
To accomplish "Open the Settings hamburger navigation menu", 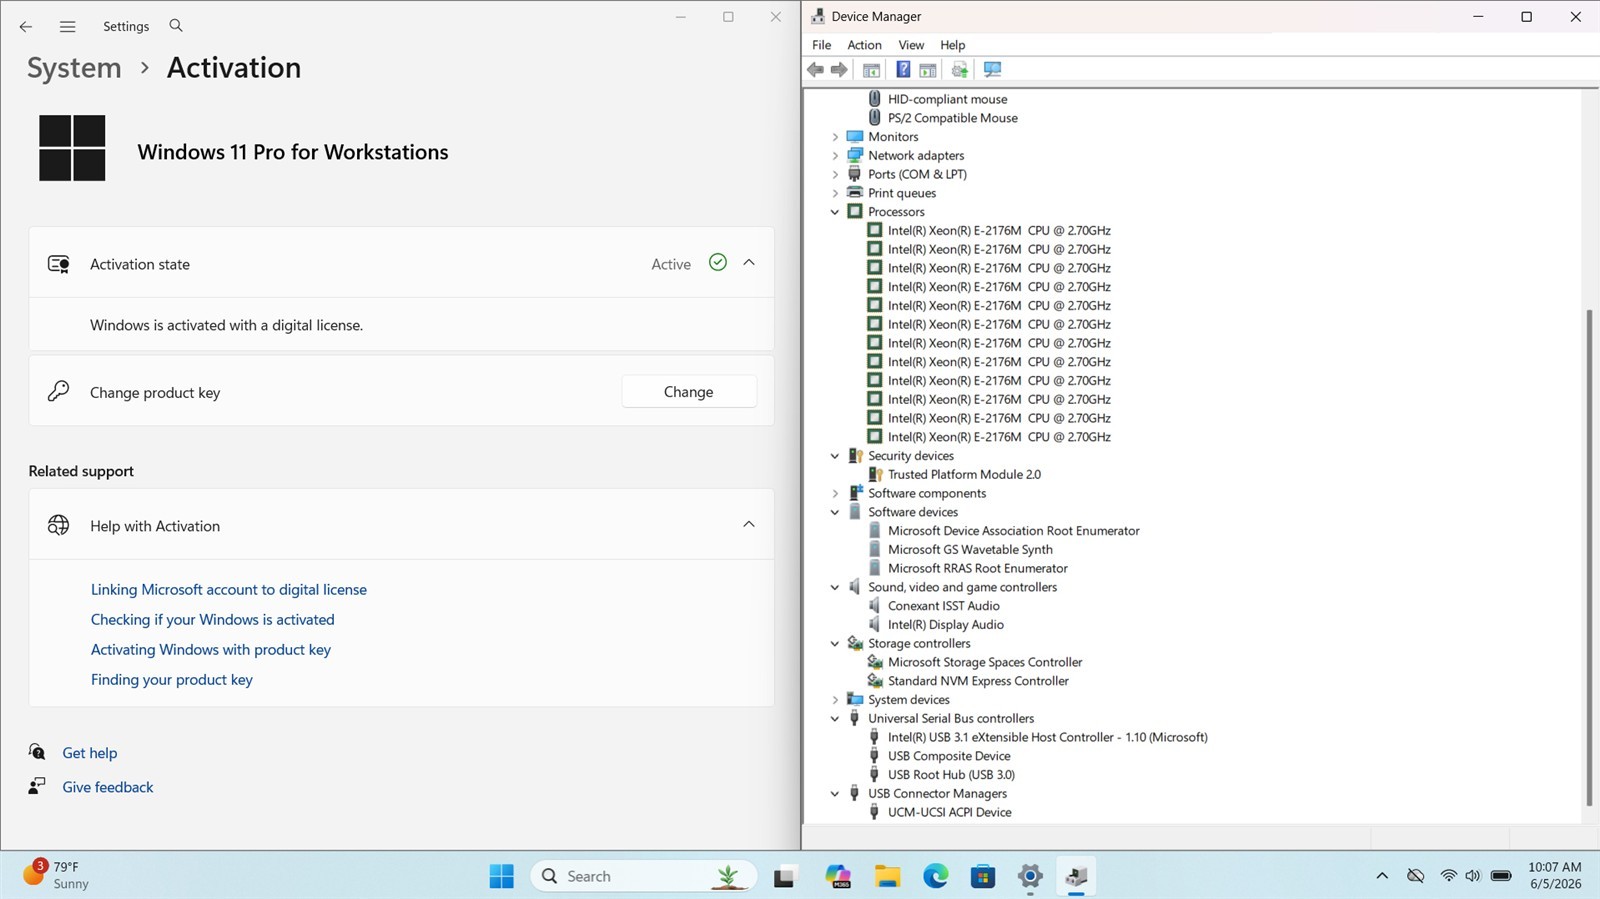I will pyautogui.click(x=67, y=26).
